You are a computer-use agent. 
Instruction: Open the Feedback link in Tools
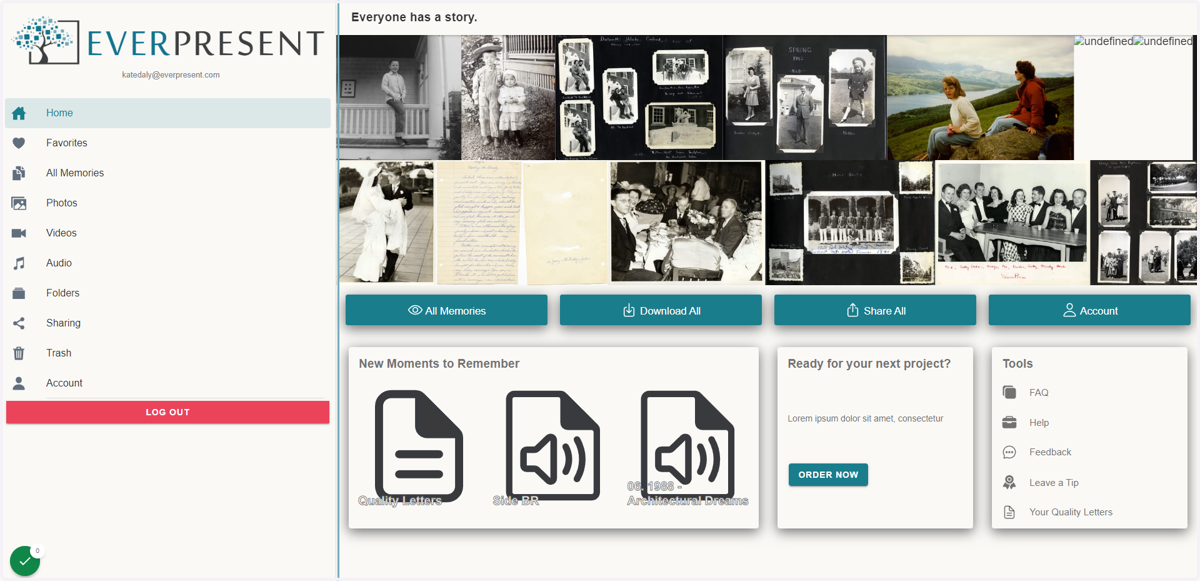pos(1050,452)
